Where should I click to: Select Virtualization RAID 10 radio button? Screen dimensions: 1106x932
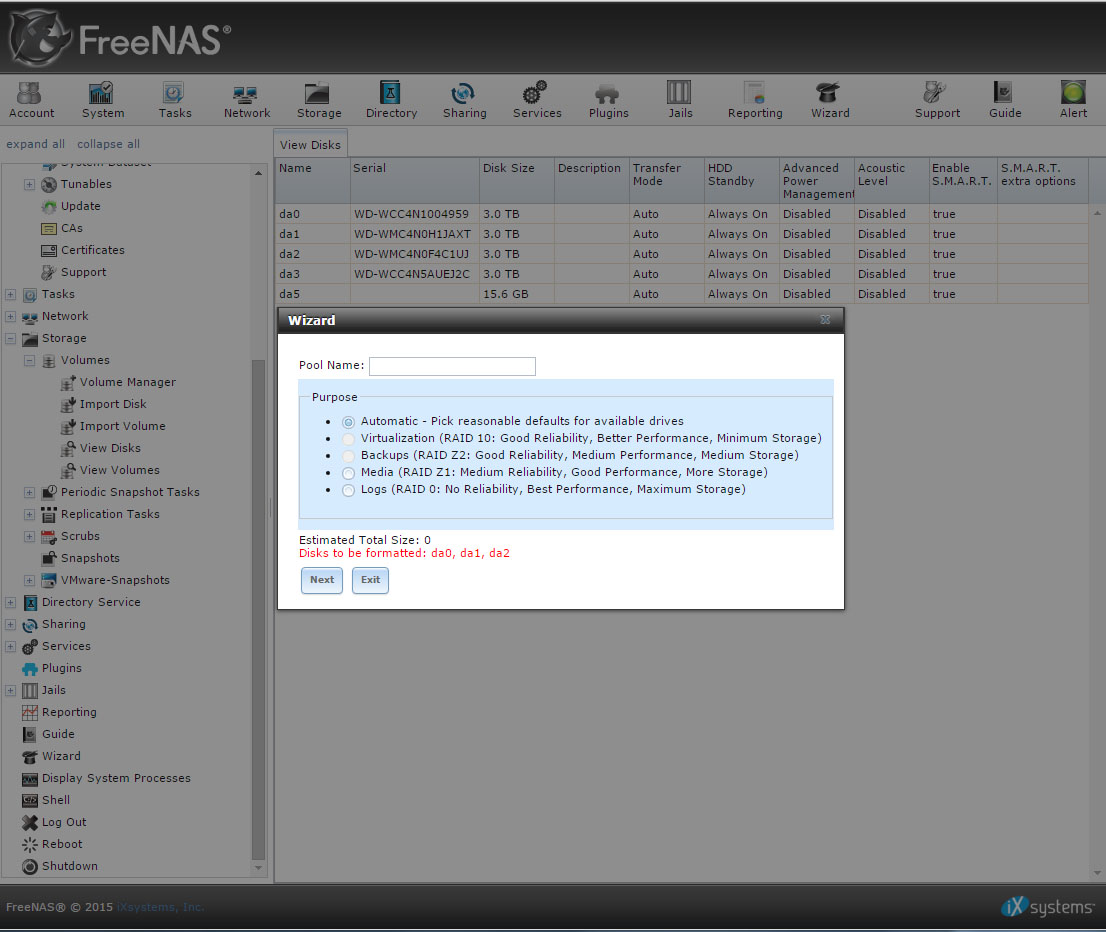coord(348,439)
